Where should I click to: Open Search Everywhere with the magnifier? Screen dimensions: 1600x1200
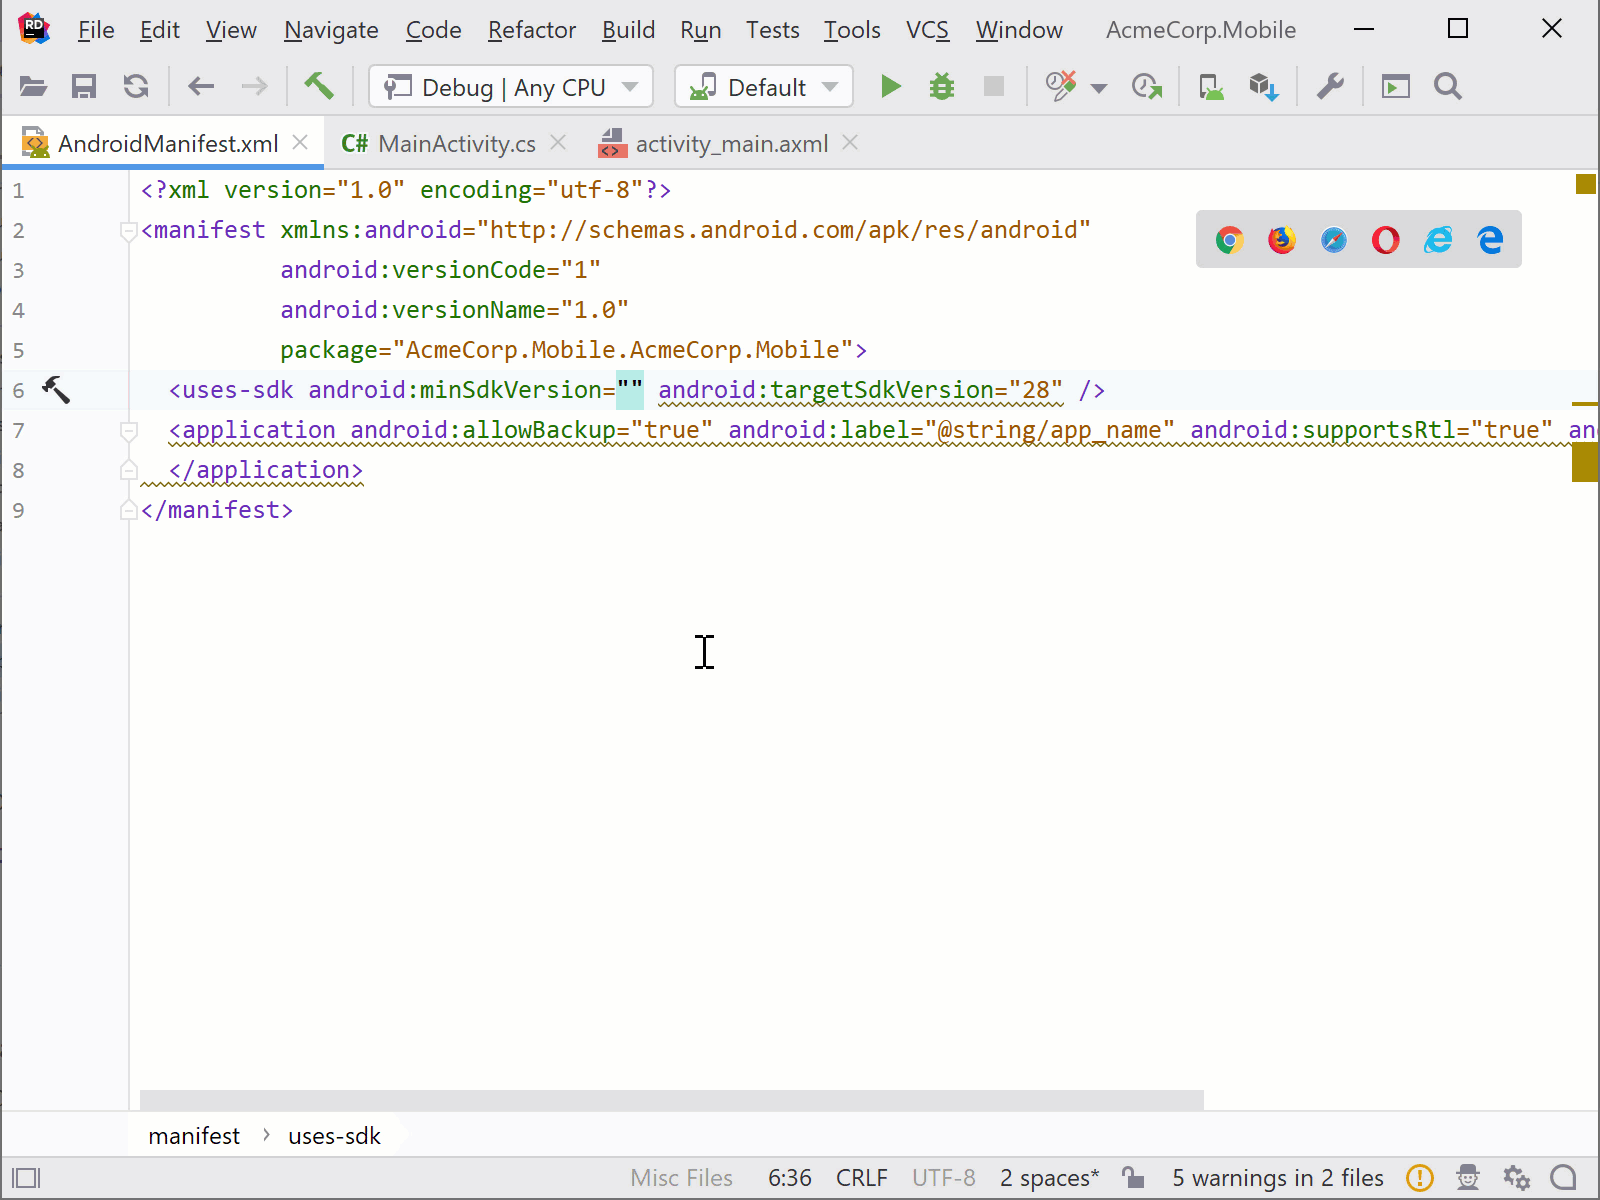coord(1447,87)
